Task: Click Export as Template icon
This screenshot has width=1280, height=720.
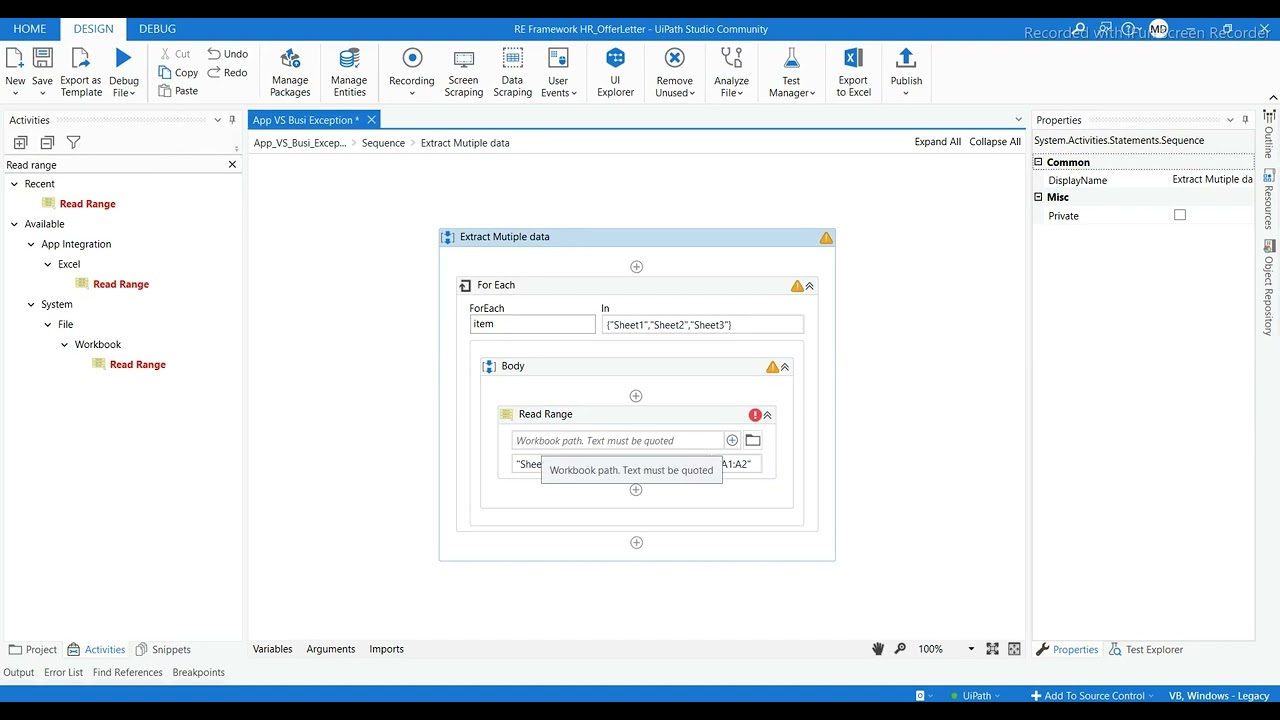Action: click(x=81, y=58)
